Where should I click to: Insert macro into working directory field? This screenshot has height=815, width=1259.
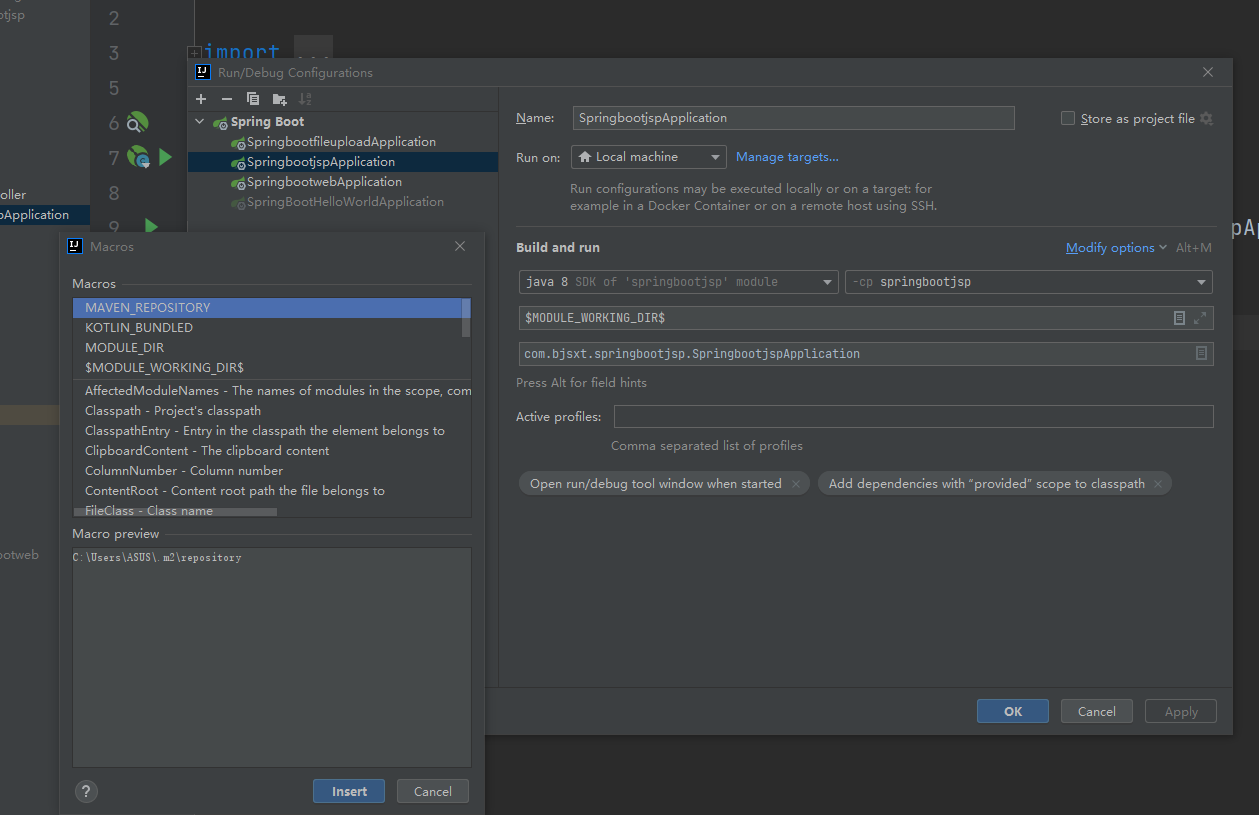click(1179, 318)
